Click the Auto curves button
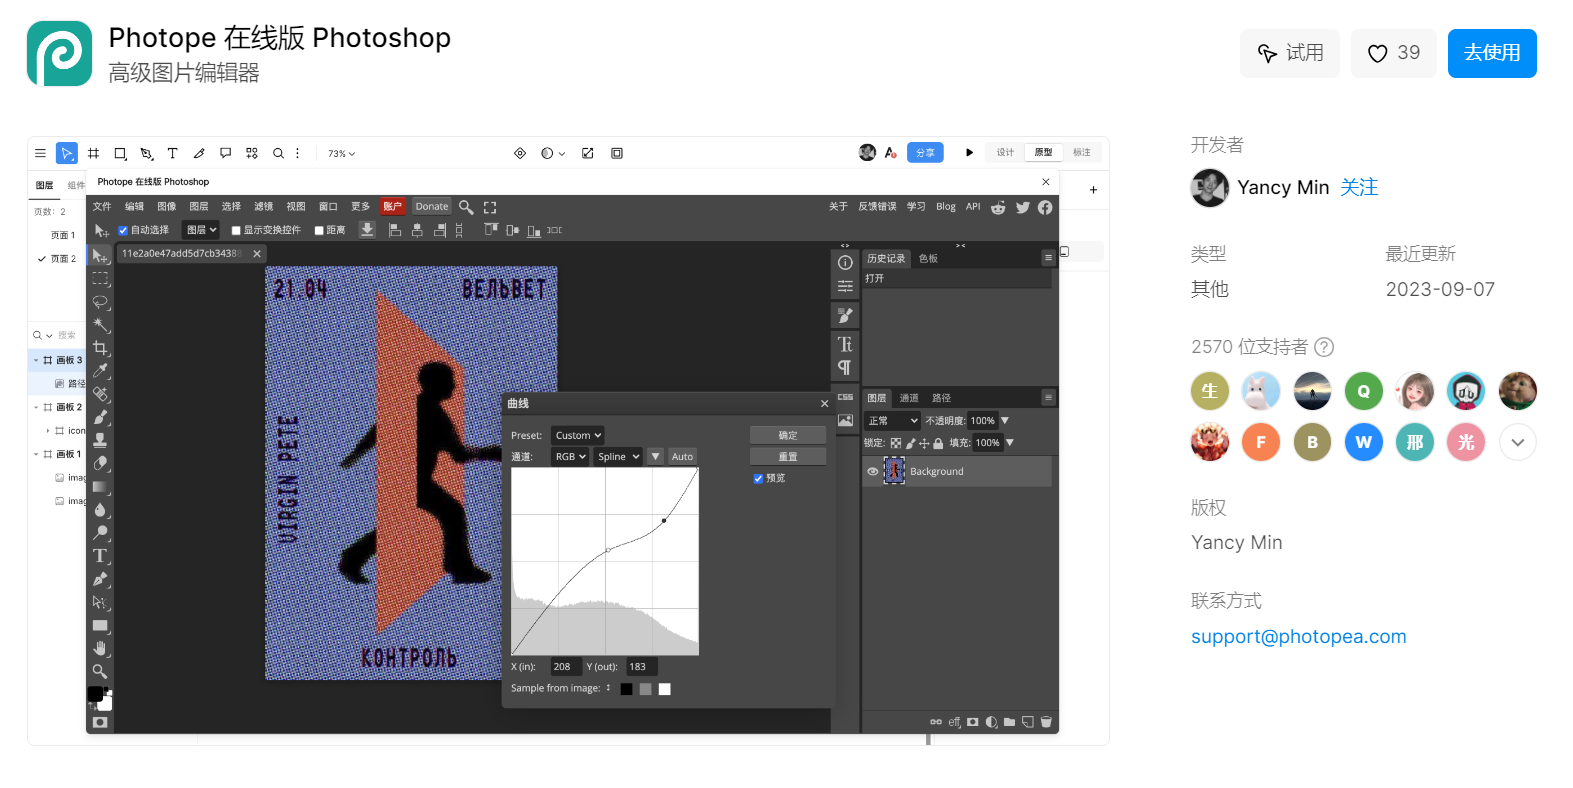 click(x=682, y=456)
